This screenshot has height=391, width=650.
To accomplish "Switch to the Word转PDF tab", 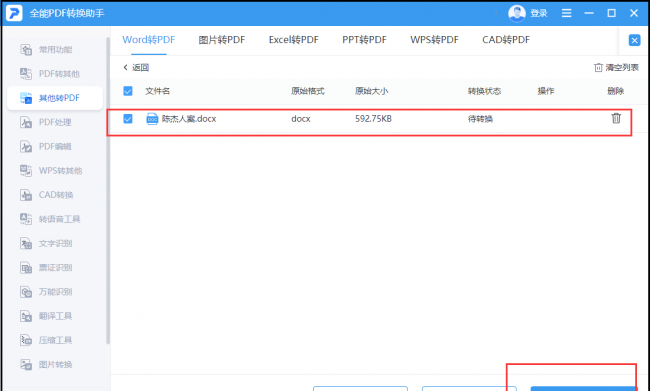I will [148, 40].
